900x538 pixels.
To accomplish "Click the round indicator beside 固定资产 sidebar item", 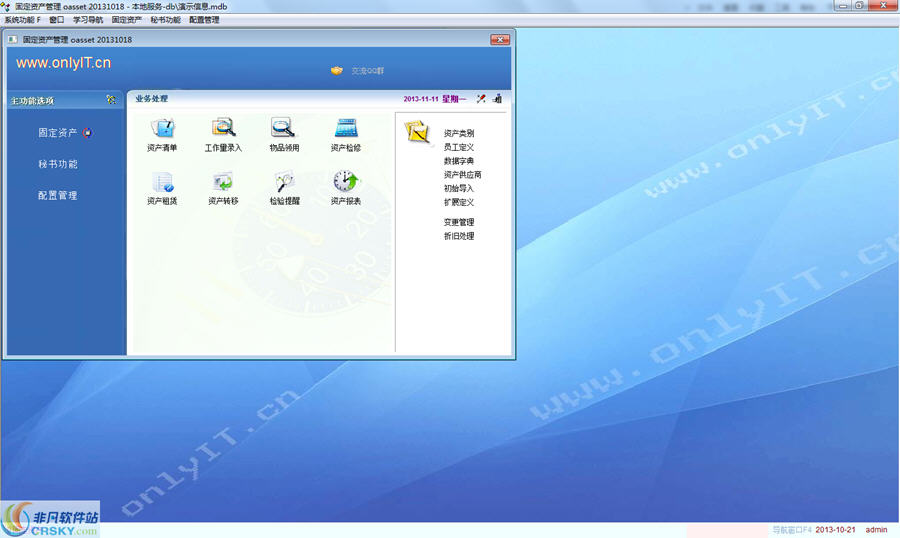I will click(x=87, y=133).
